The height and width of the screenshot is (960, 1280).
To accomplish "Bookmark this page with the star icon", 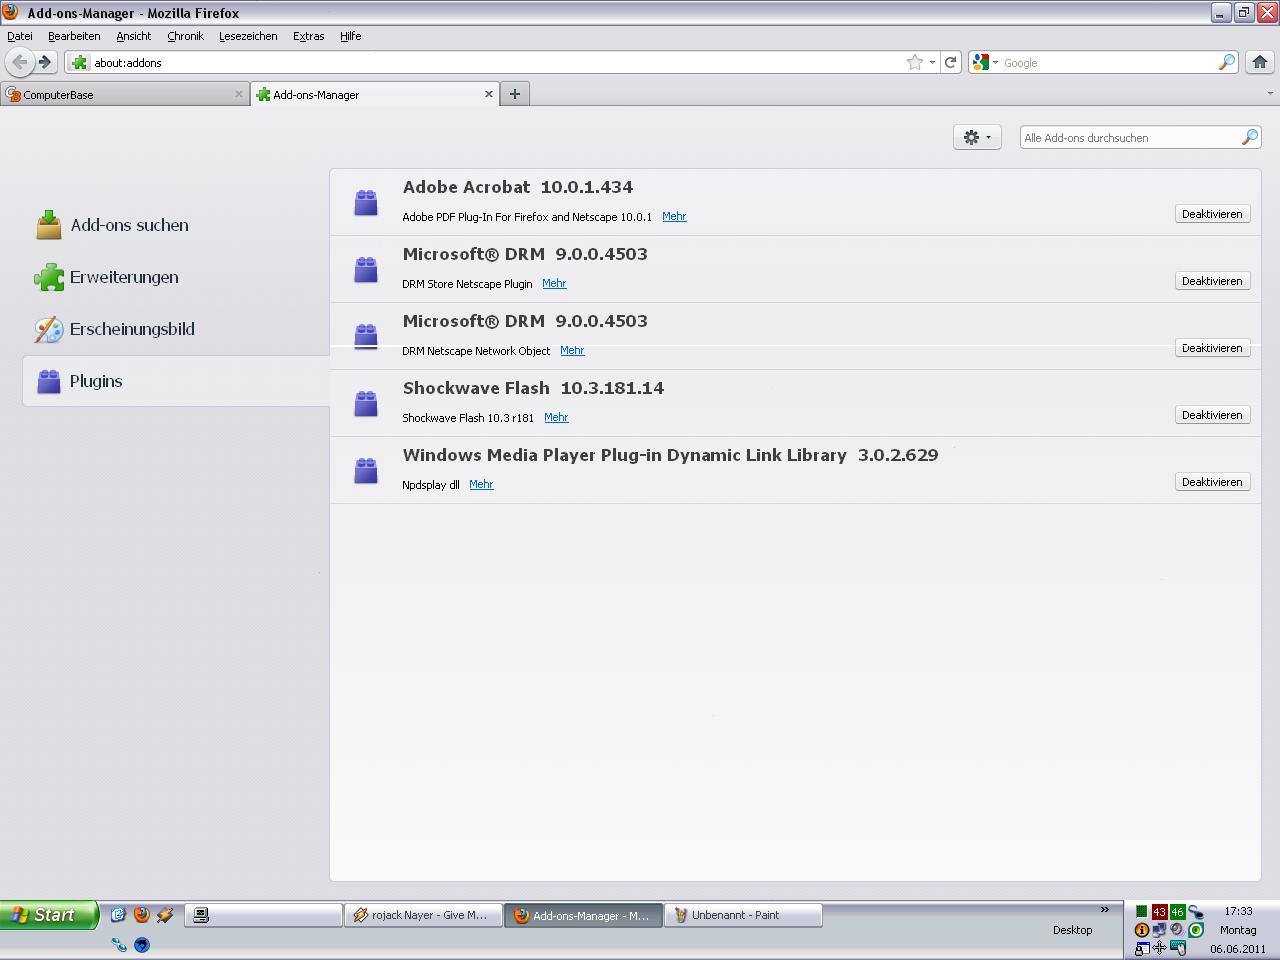I will [x=914, y=62].
